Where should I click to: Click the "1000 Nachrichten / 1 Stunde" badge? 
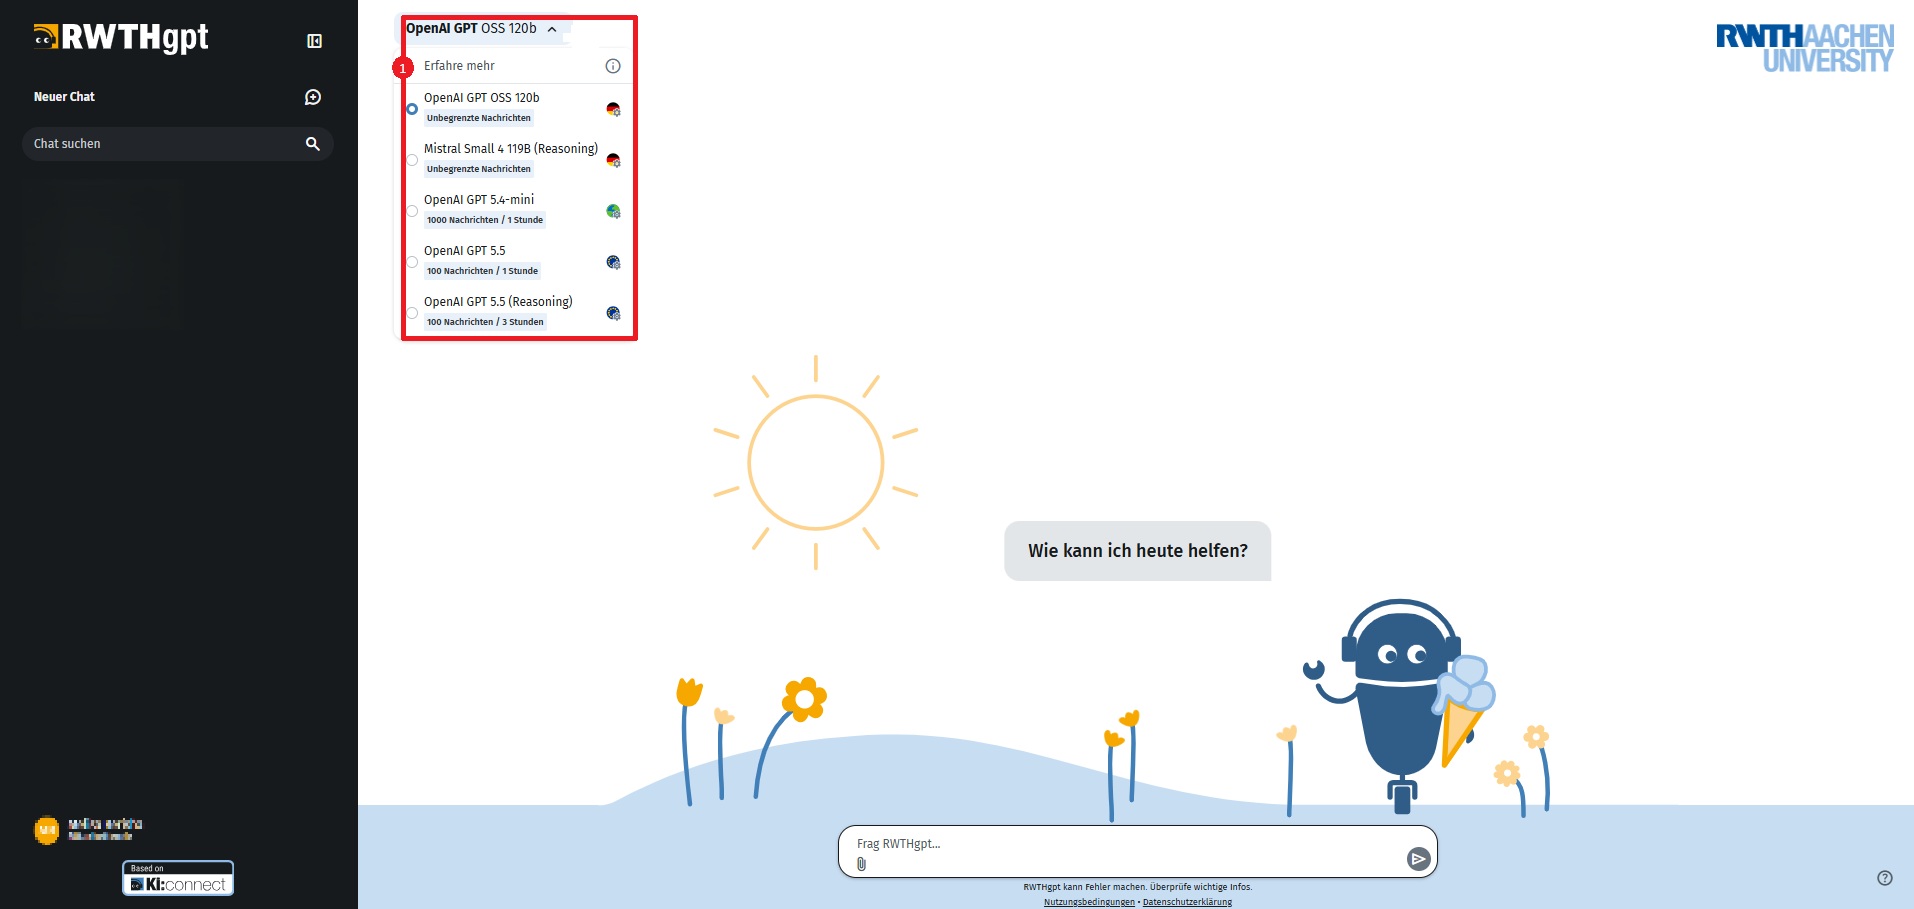tap(485, 220)
